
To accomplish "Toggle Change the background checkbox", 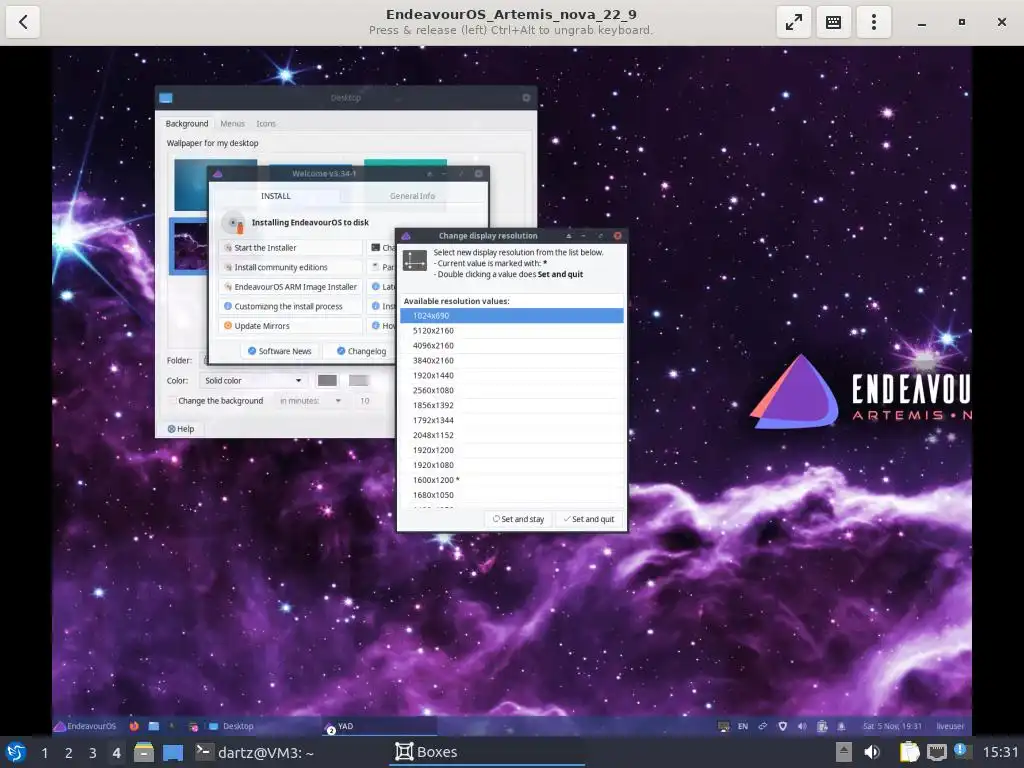I will (172, 401).
